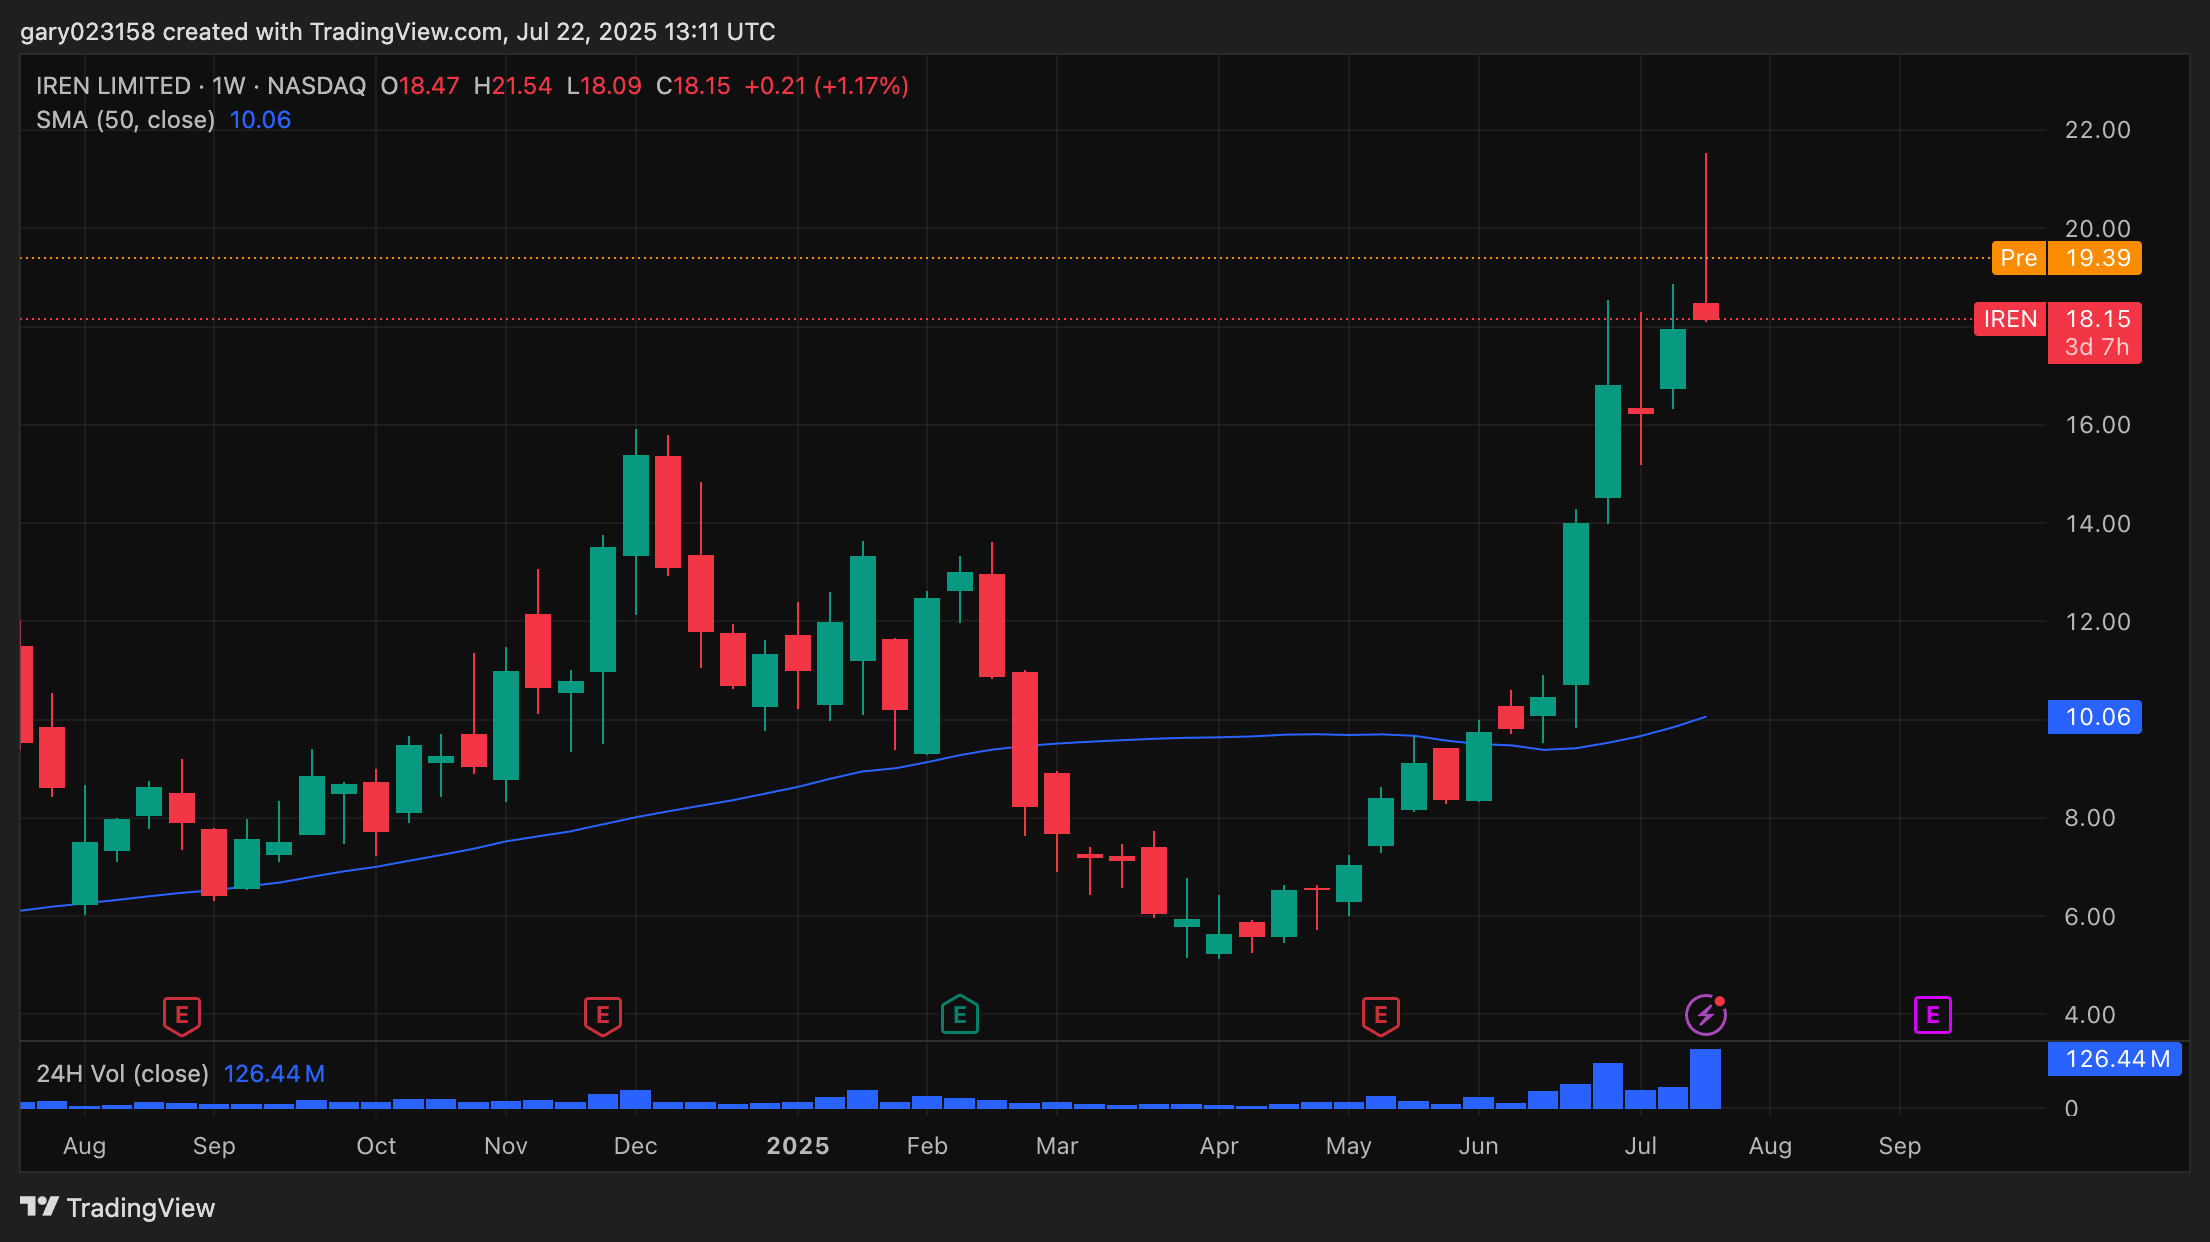The image size is (2210, 1242).
Task: Click the green earnings marker near February
Action: 960,1015
